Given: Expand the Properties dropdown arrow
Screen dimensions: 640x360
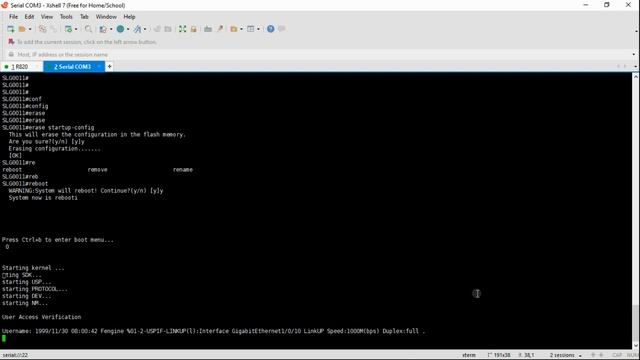Looking at the screenshot, I should [76, 29].
